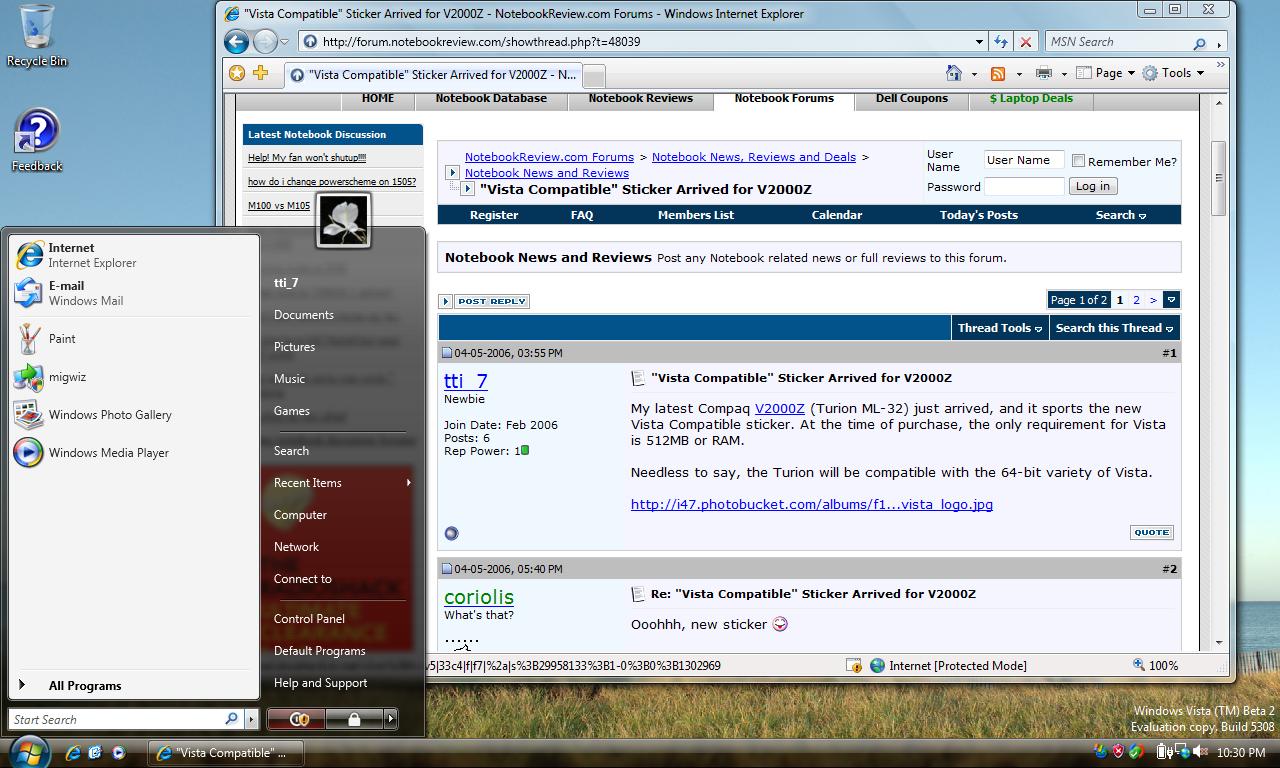The image size is (1280, 768).
Task: Open the address bar history dropdown
Action: click(979, 42)
